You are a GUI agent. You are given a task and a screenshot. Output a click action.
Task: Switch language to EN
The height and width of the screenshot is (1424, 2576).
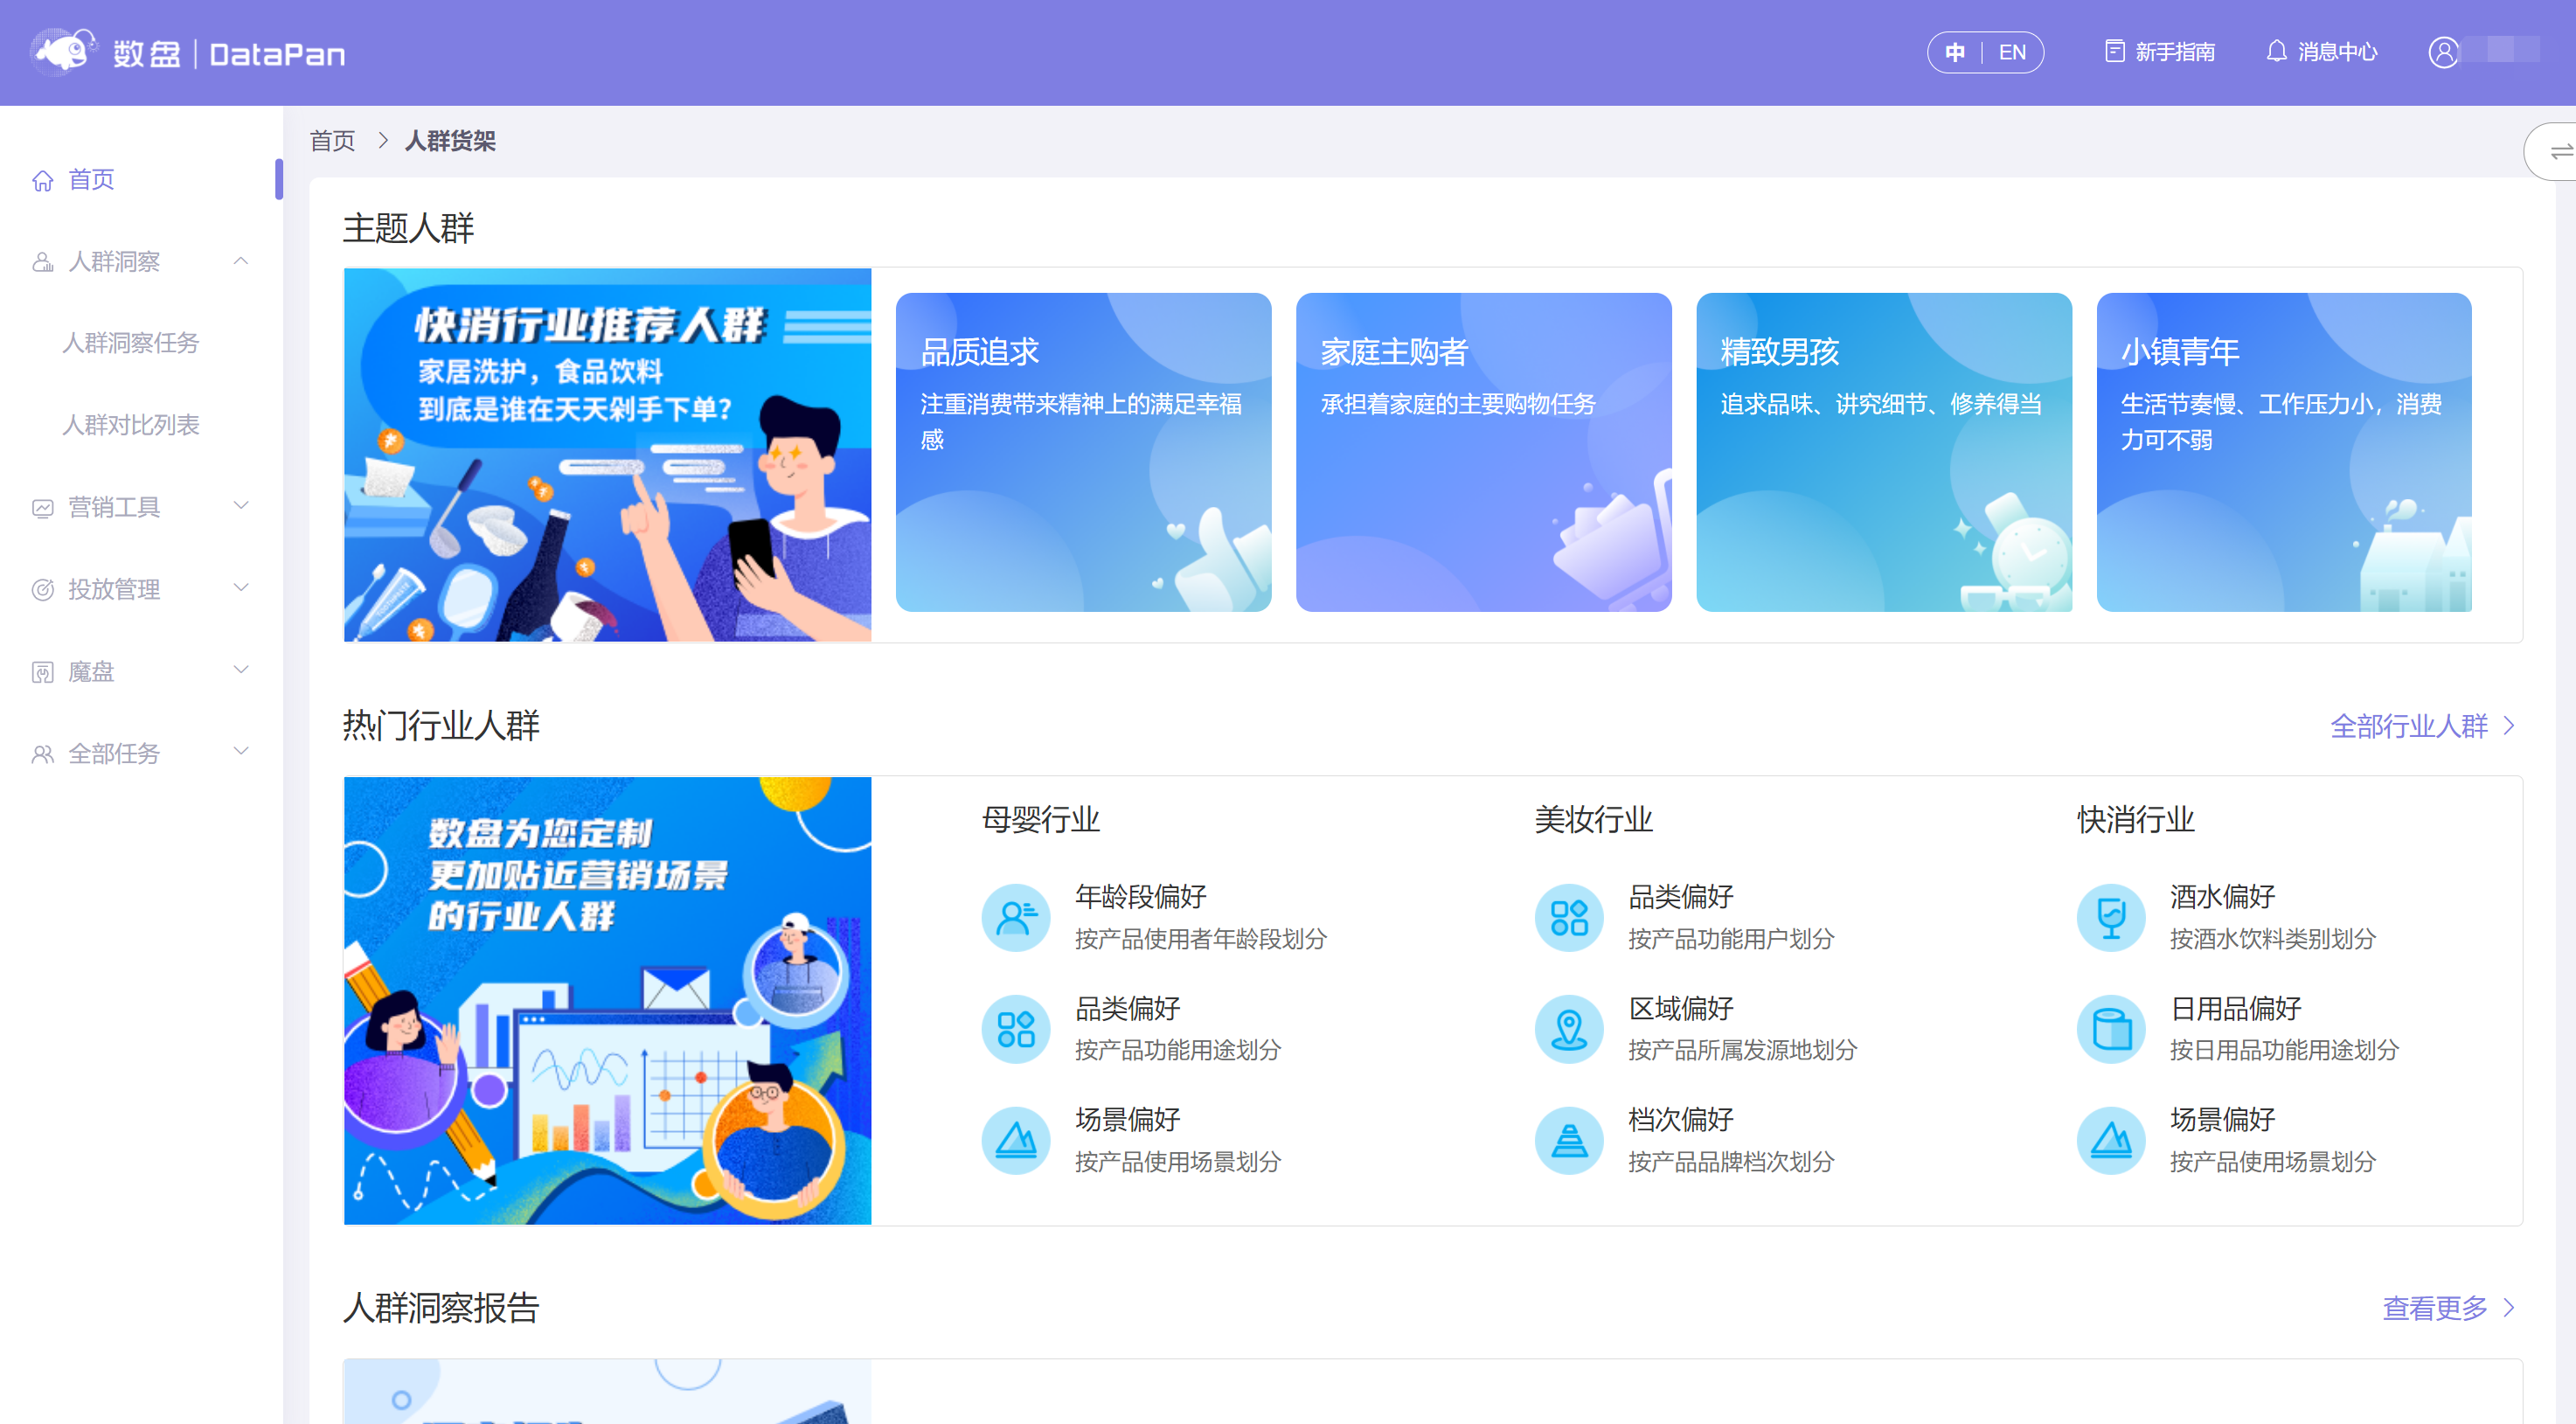point(2012,52)
